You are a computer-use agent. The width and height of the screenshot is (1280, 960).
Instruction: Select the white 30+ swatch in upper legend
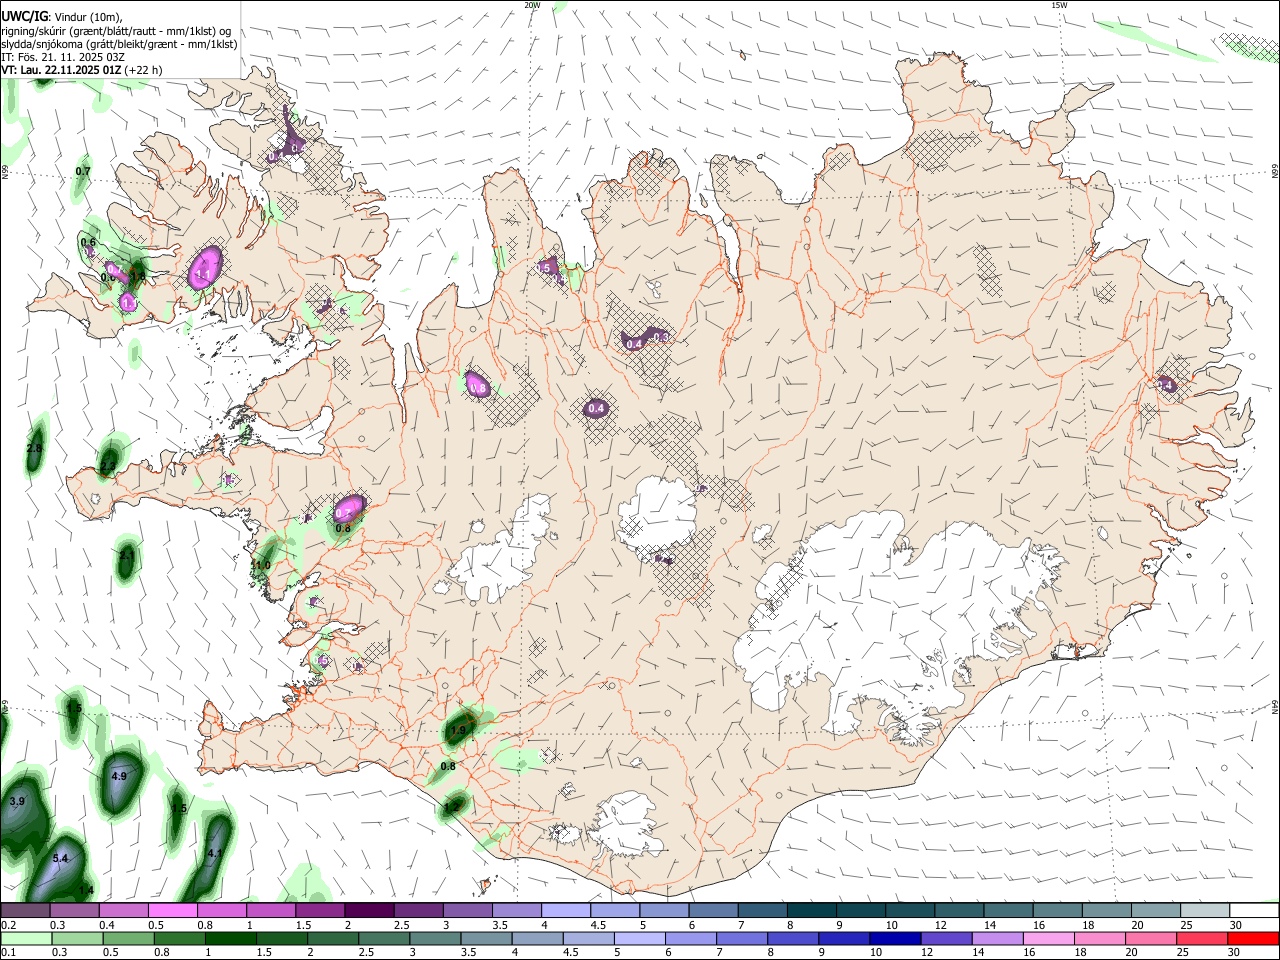(1255, 910)
